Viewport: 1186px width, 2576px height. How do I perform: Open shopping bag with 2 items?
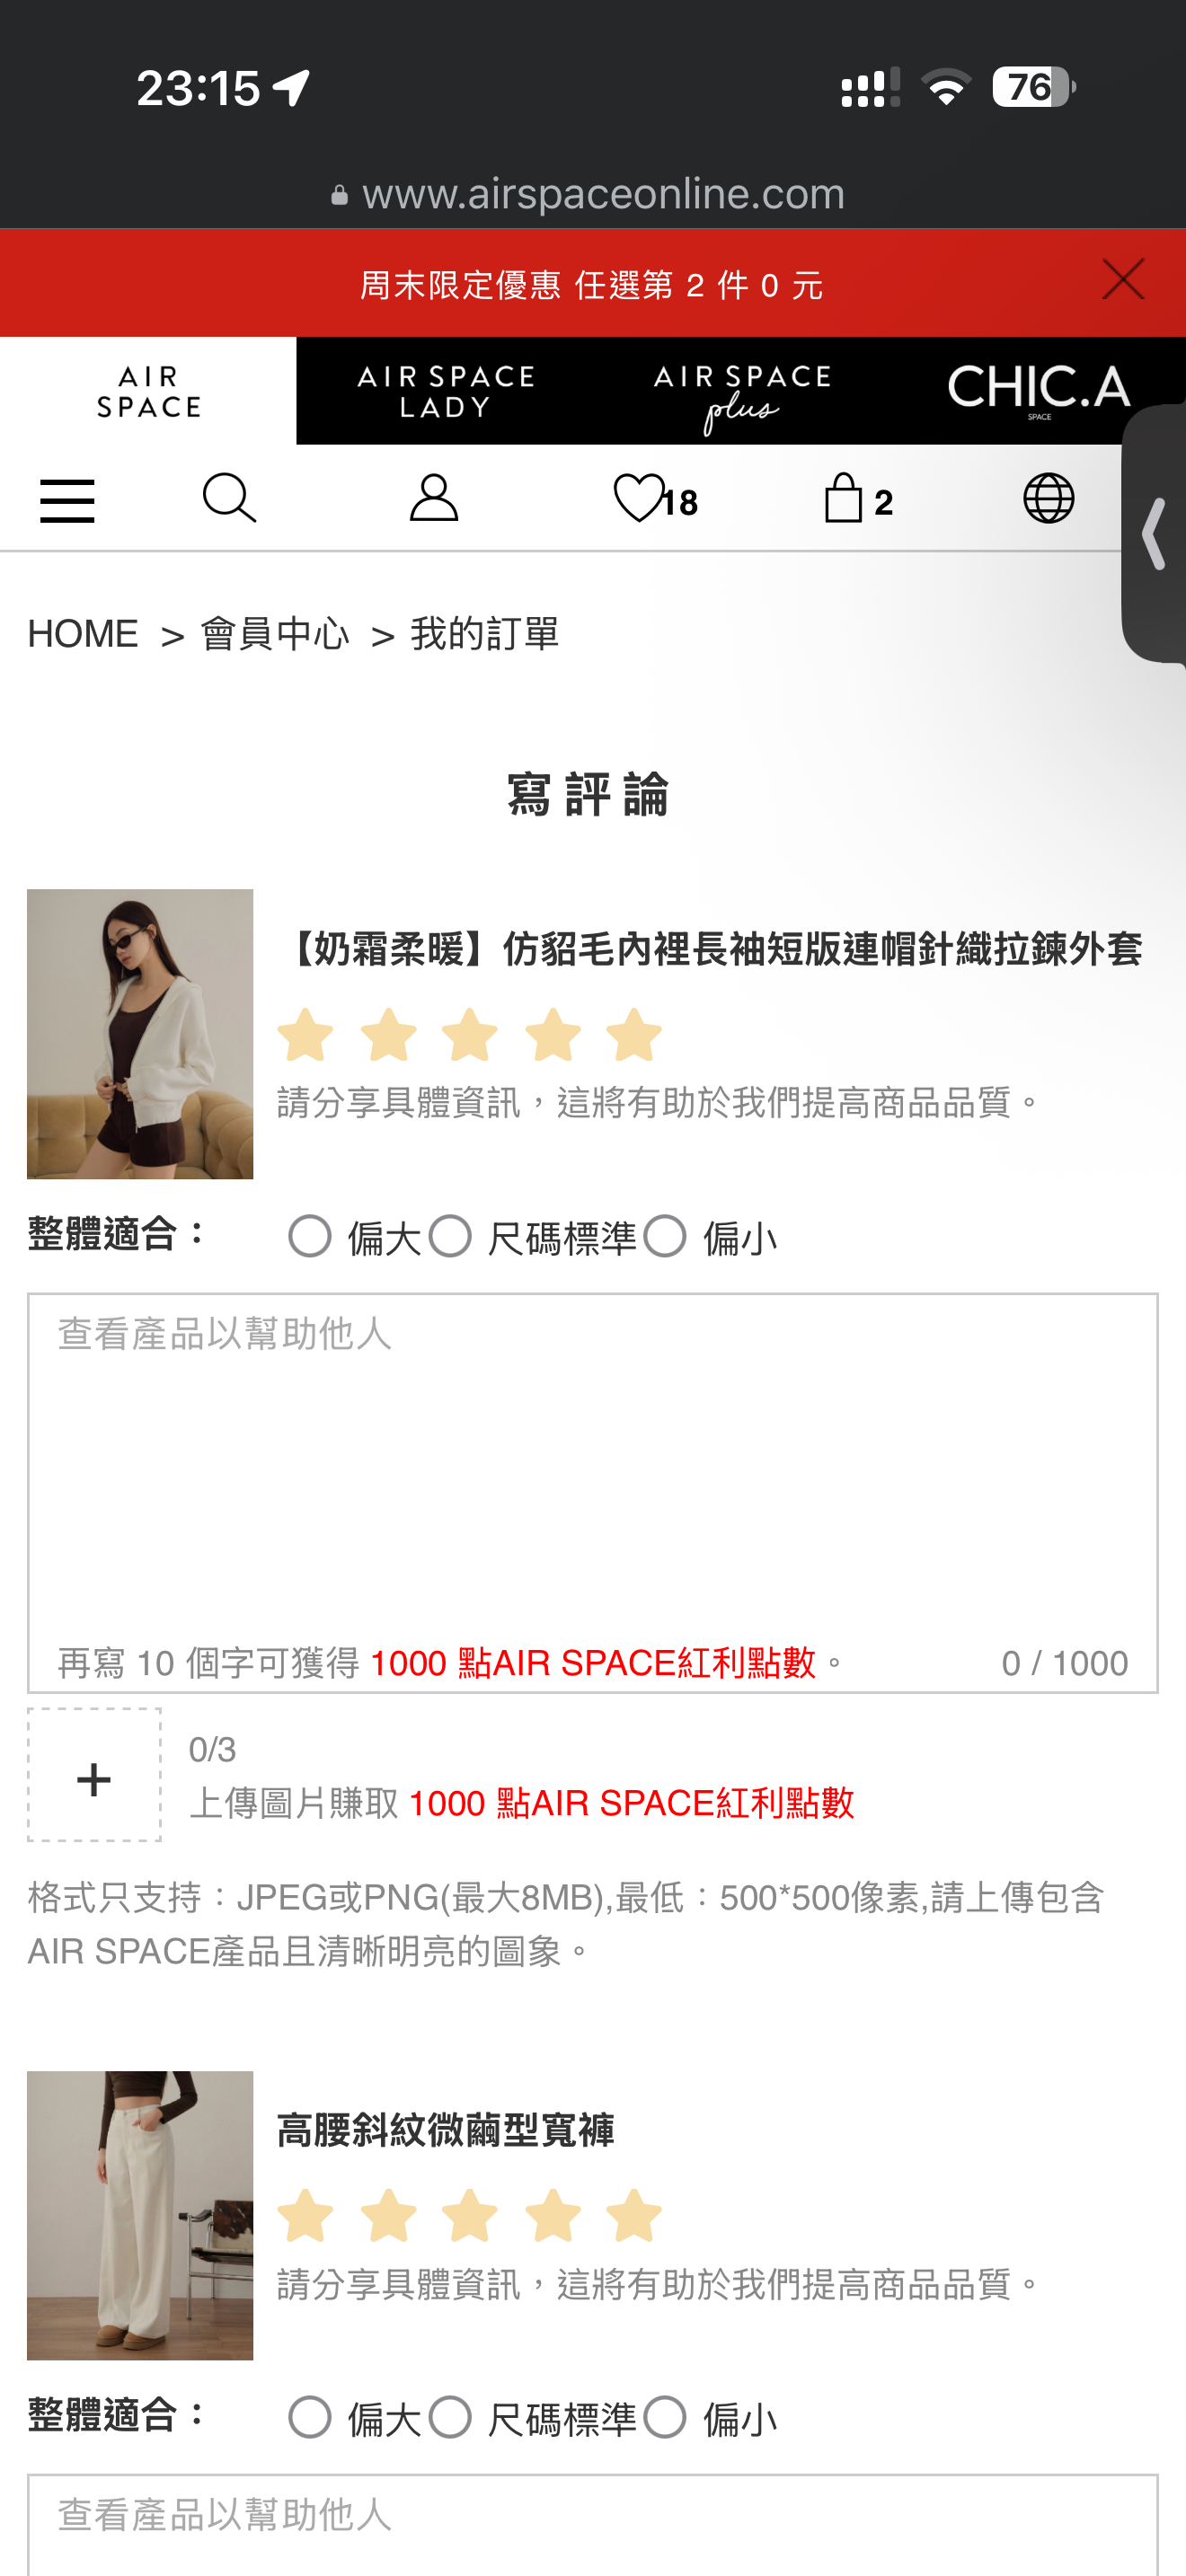[x=858, y=498]
